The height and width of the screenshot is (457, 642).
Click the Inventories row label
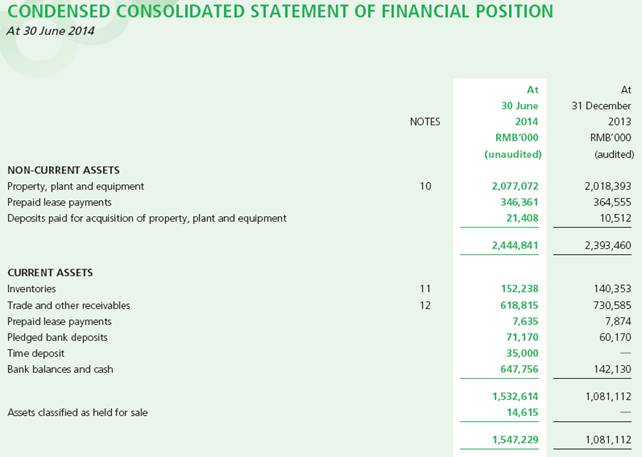(31, 289)
